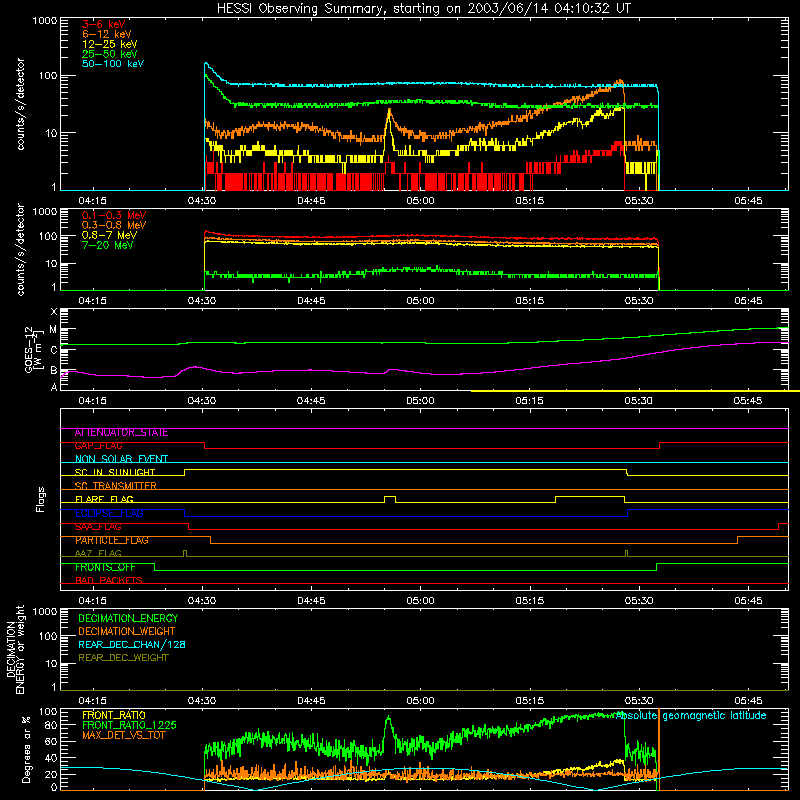Pick the GAP_FLAG label

pos(98,446)
